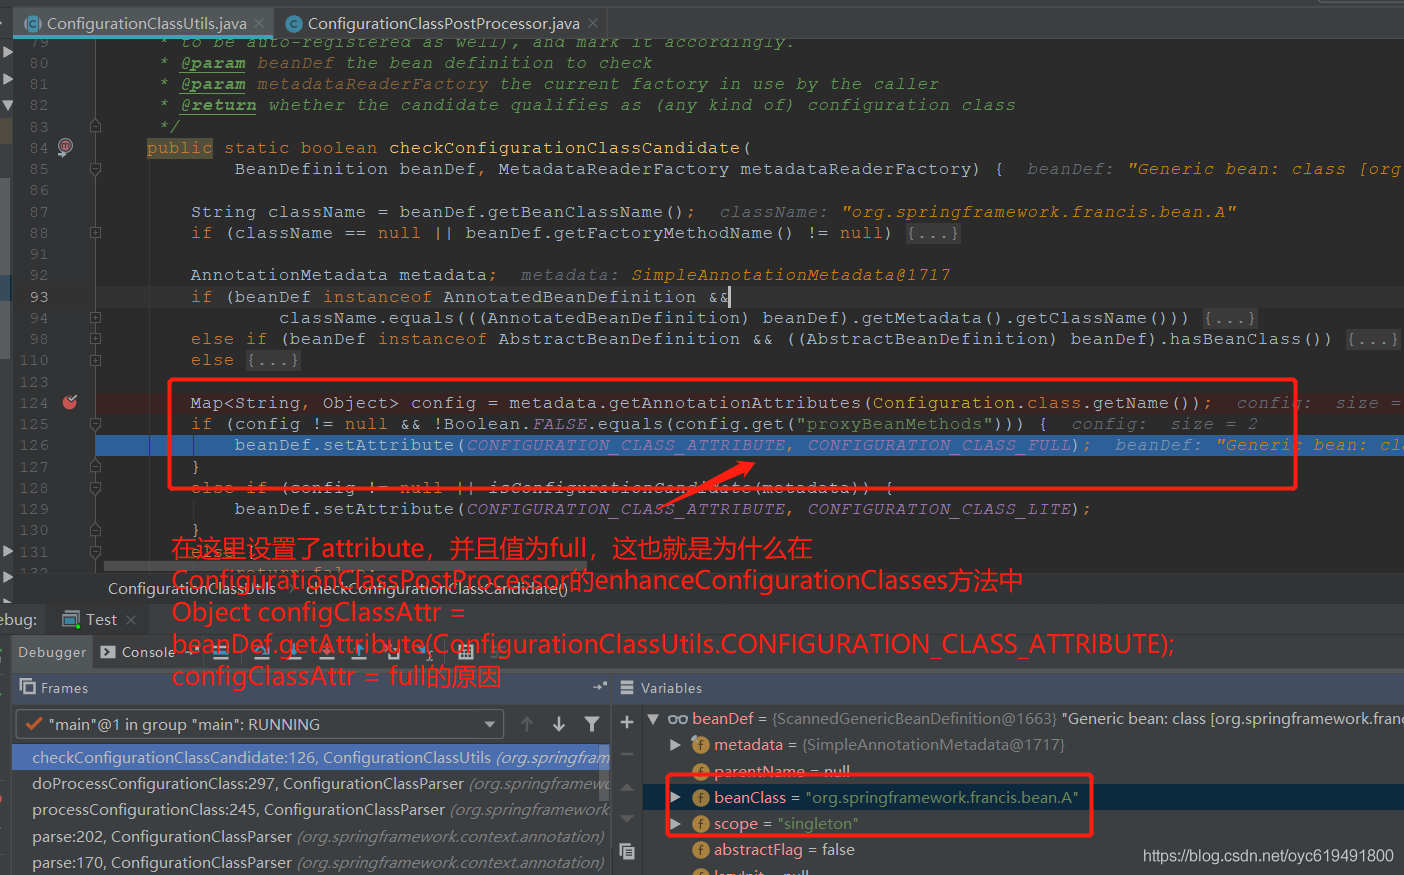Expand folded braces at end of line 94
1404x875 pixels.
1230,318
